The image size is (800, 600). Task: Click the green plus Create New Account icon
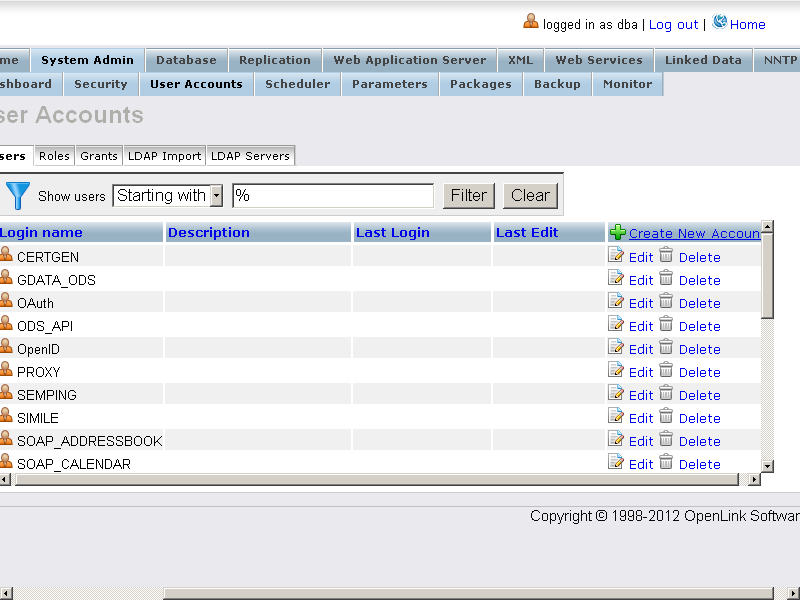coord(617,232)
